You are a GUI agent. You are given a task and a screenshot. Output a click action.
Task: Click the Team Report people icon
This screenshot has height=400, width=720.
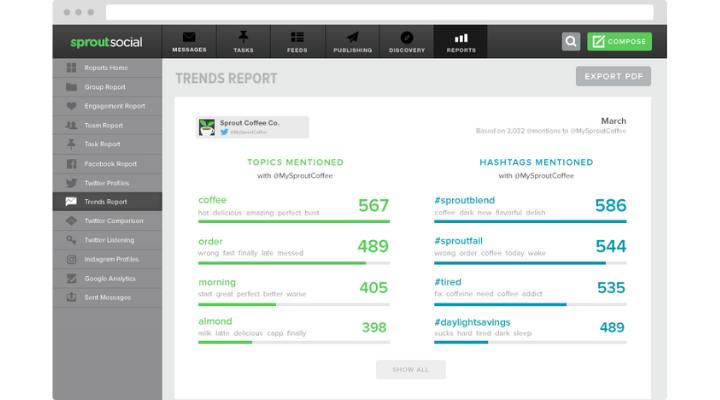pyautogui.click(x=71, y=125)
